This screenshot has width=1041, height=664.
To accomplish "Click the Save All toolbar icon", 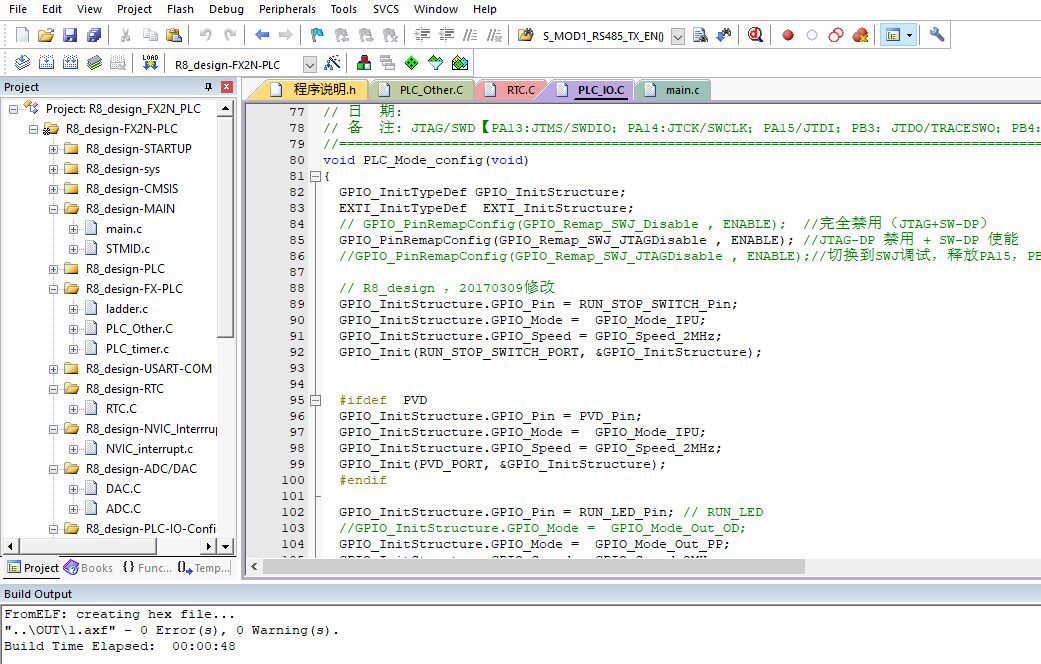I will click(x=93, y=35).
